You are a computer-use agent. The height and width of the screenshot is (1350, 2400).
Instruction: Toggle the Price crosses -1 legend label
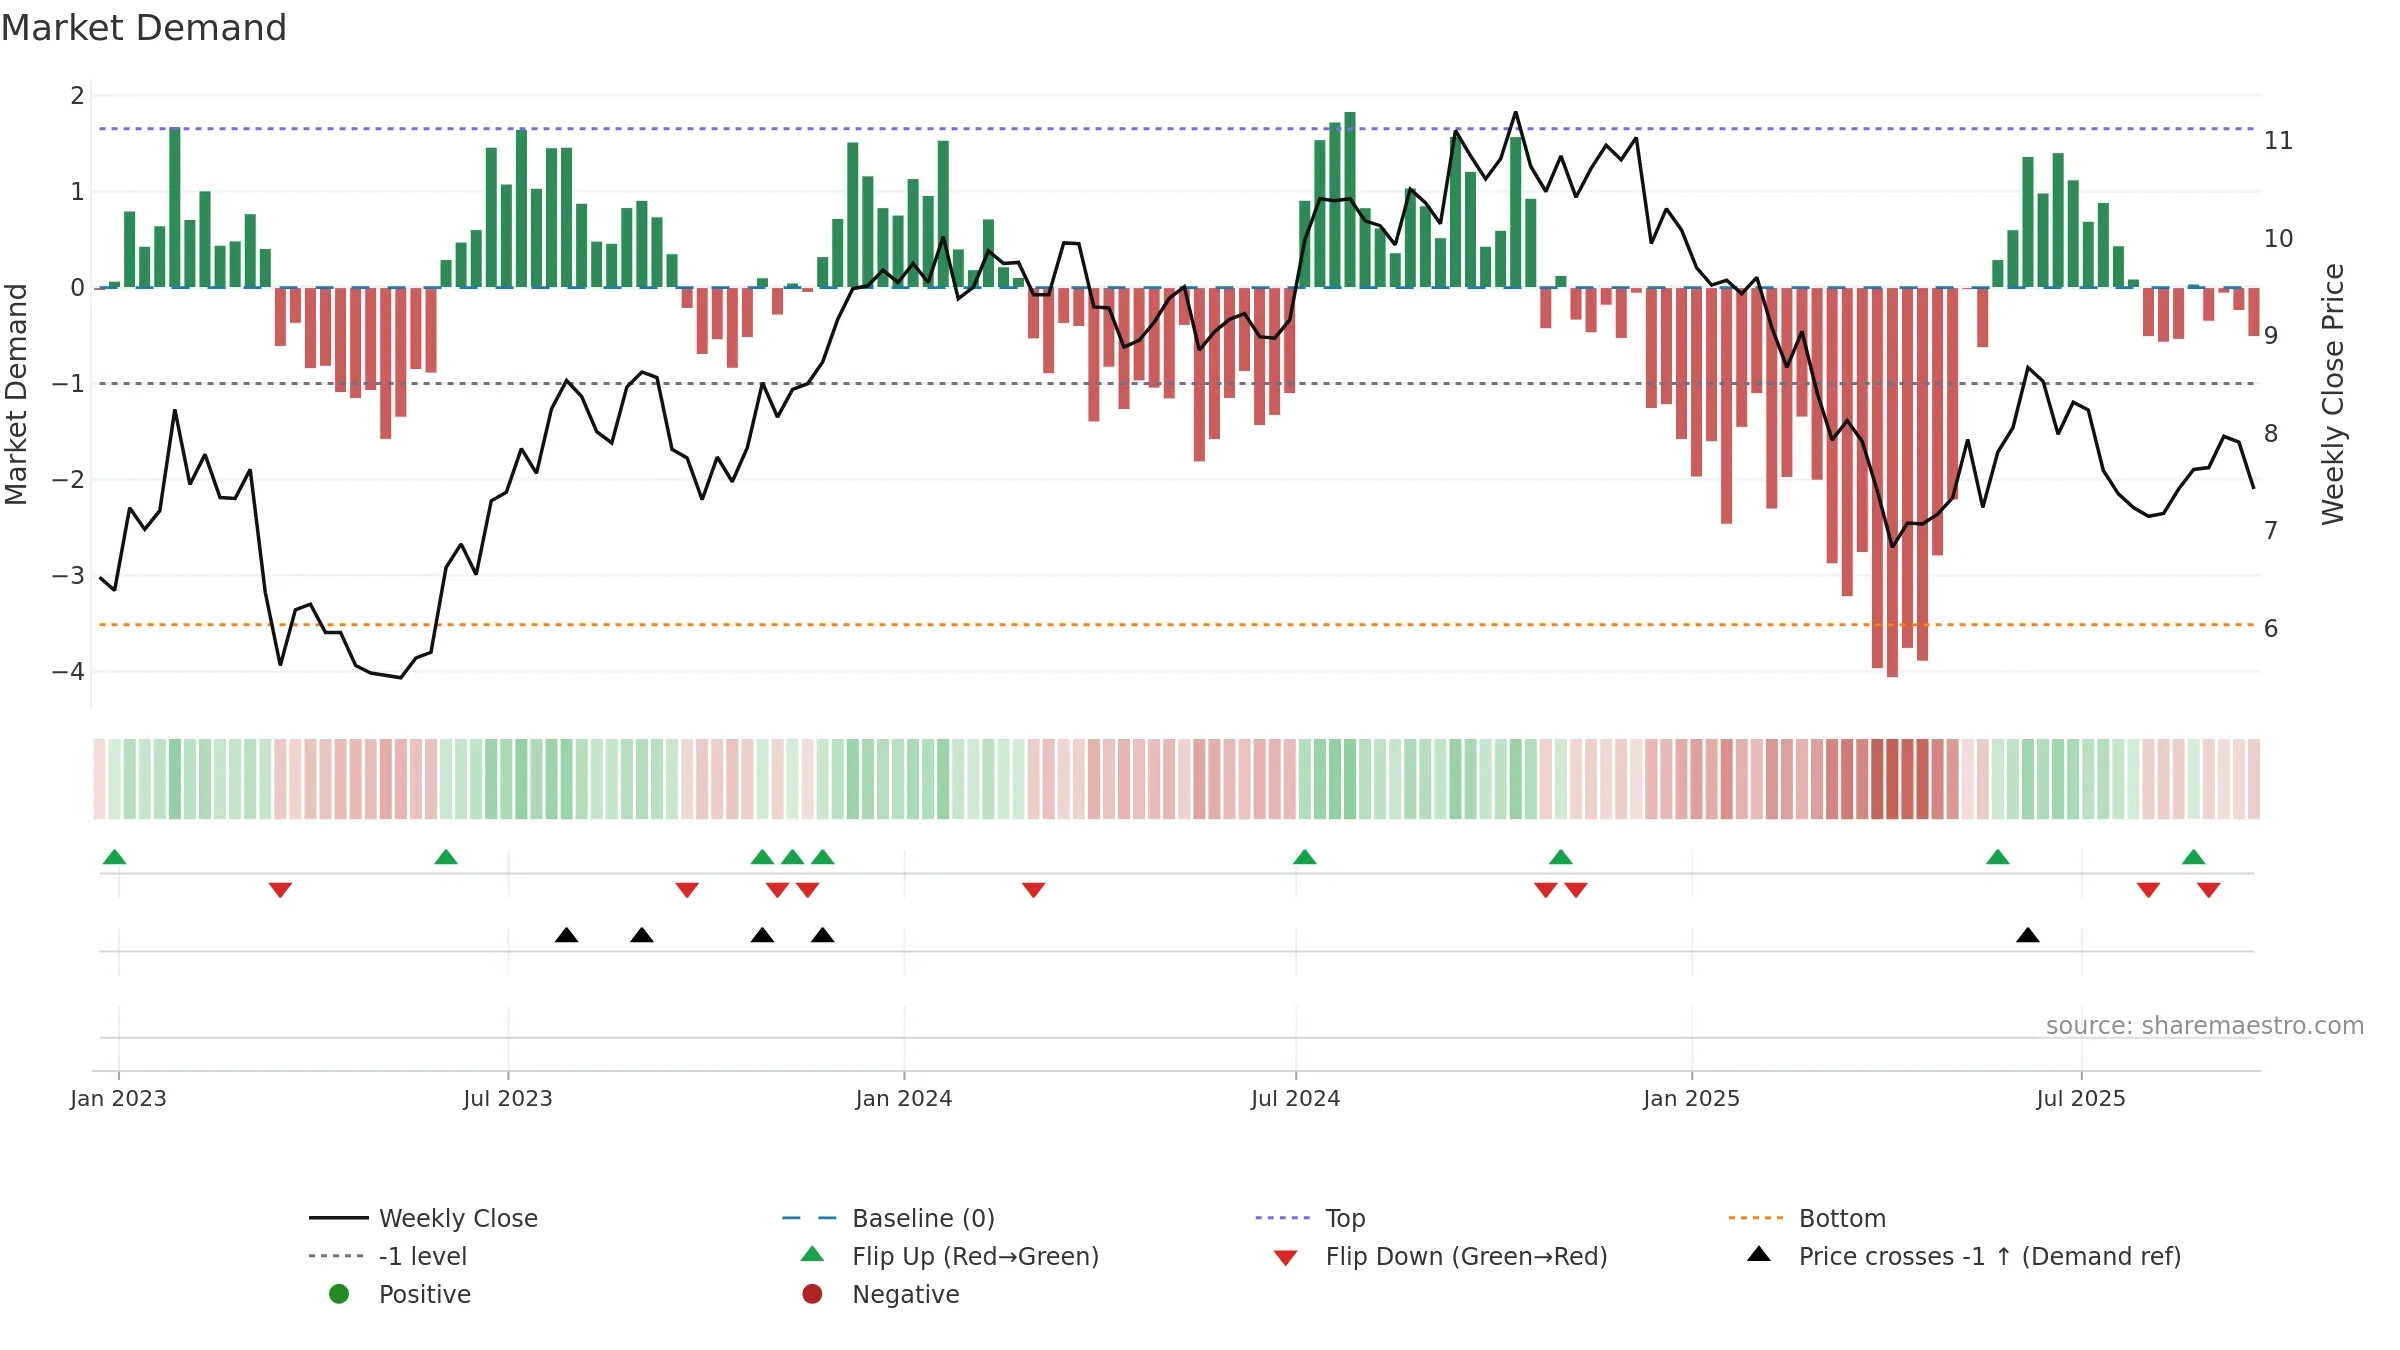[1990, 1256]
